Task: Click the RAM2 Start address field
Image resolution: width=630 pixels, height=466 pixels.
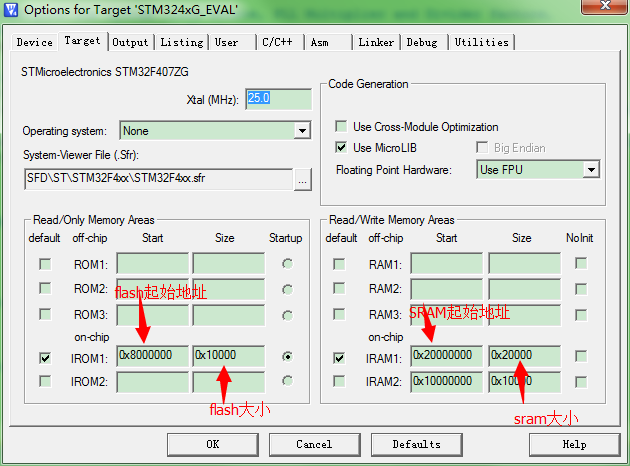Action: click(x=447, y=289)
